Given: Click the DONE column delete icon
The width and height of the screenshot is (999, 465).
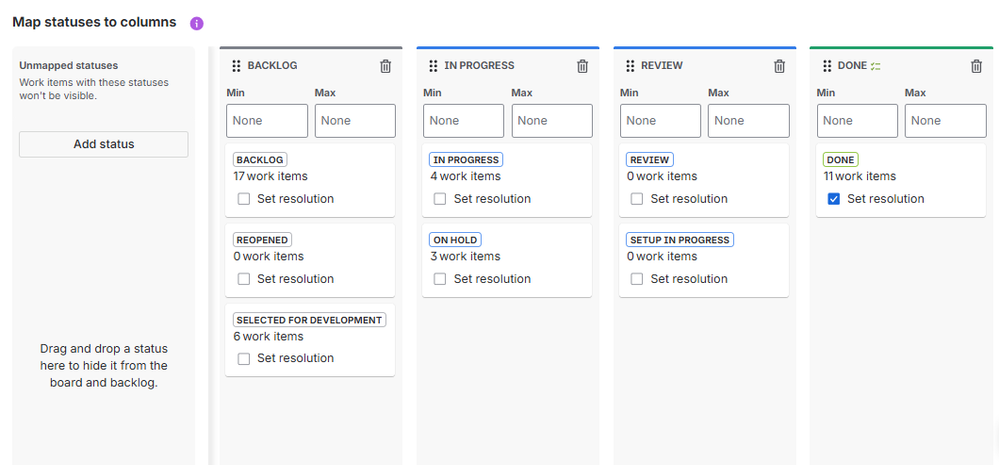Looking at the screenshot, I should click(977, 66).
